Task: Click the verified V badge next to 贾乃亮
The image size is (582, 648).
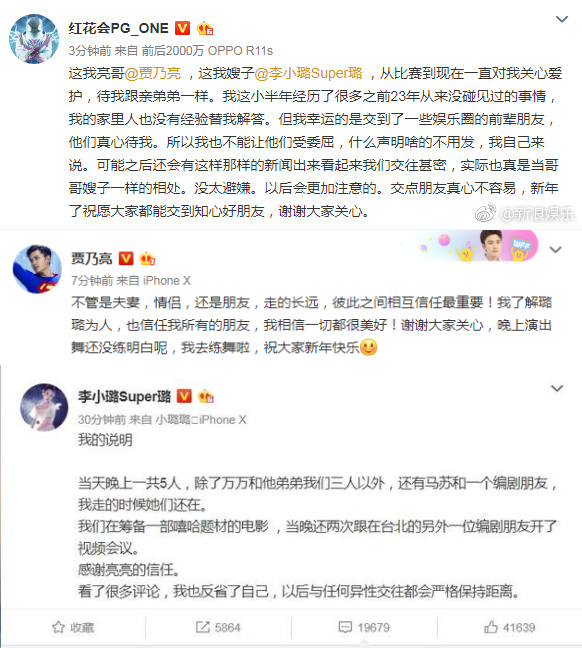Action: coord(126,258)
